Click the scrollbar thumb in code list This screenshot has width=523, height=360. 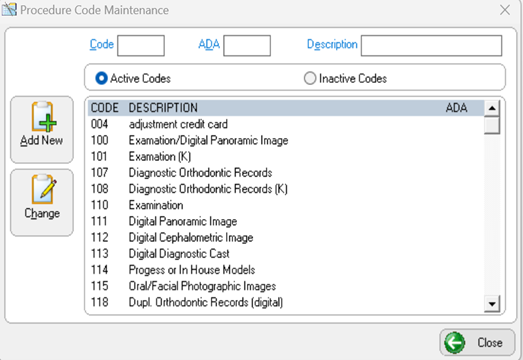point(492,125)
